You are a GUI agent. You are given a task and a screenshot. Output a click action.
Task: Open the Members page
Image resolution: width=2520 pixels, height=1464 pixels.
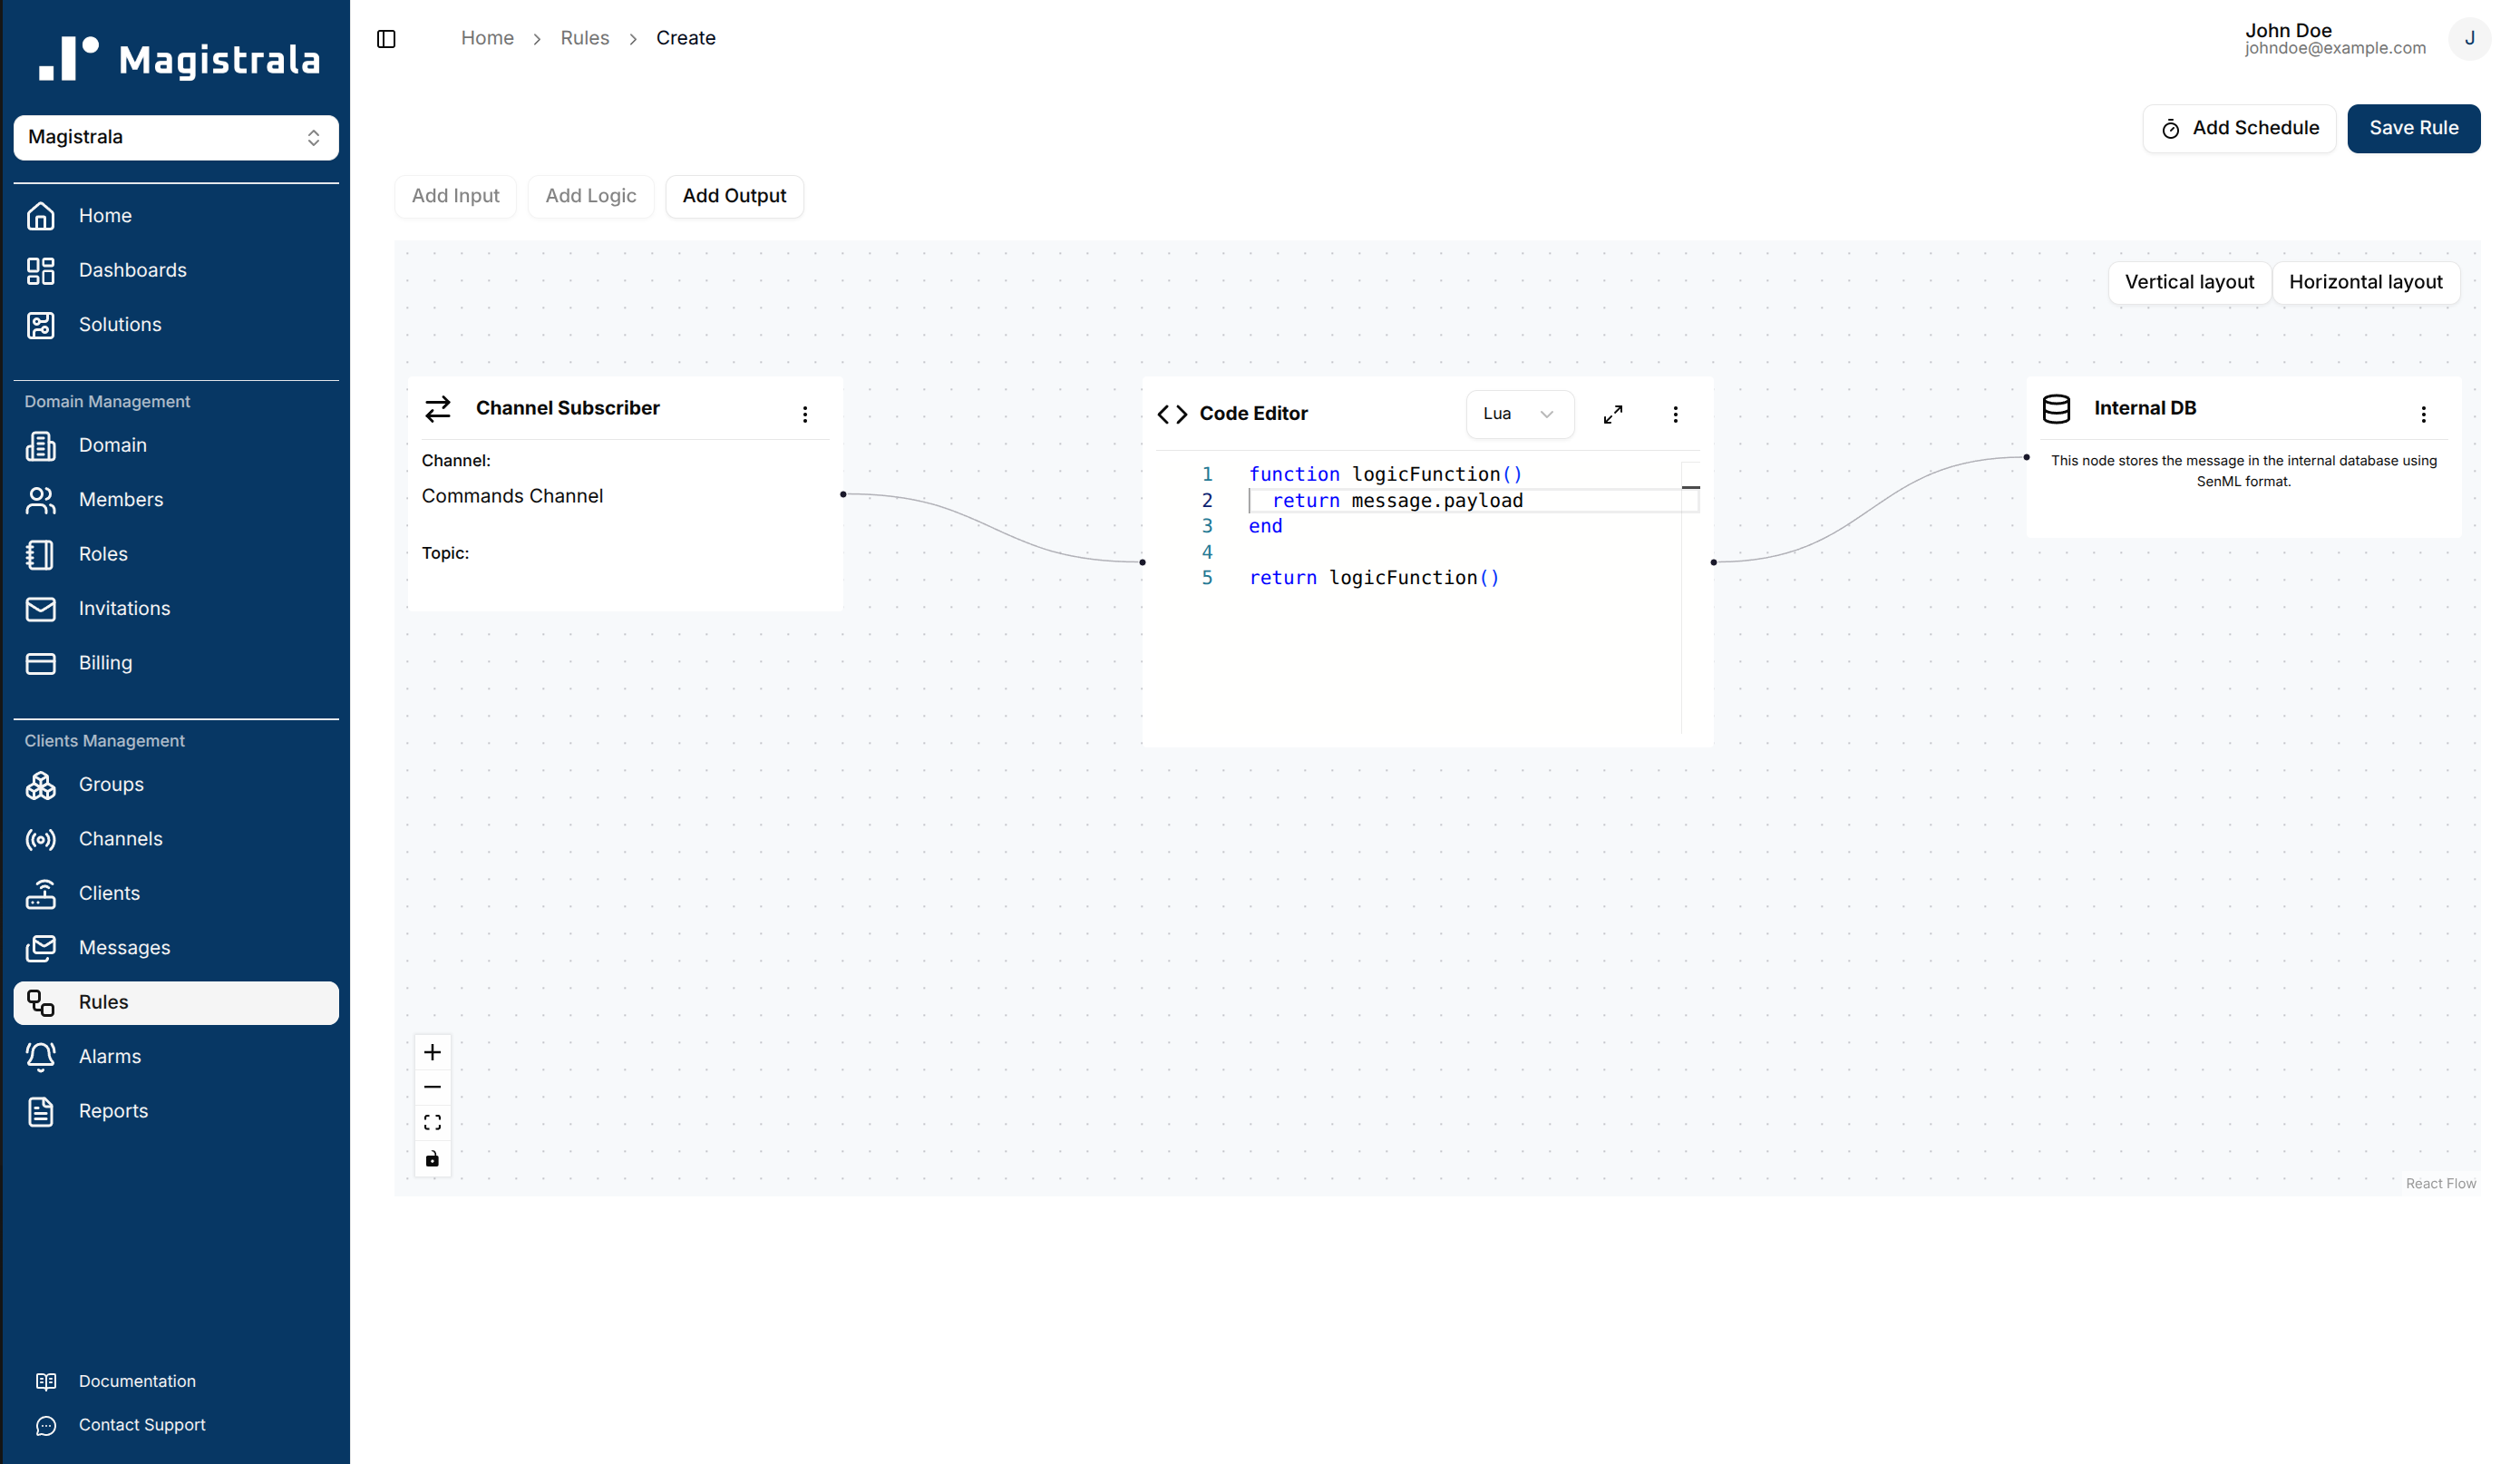(176, 500)
